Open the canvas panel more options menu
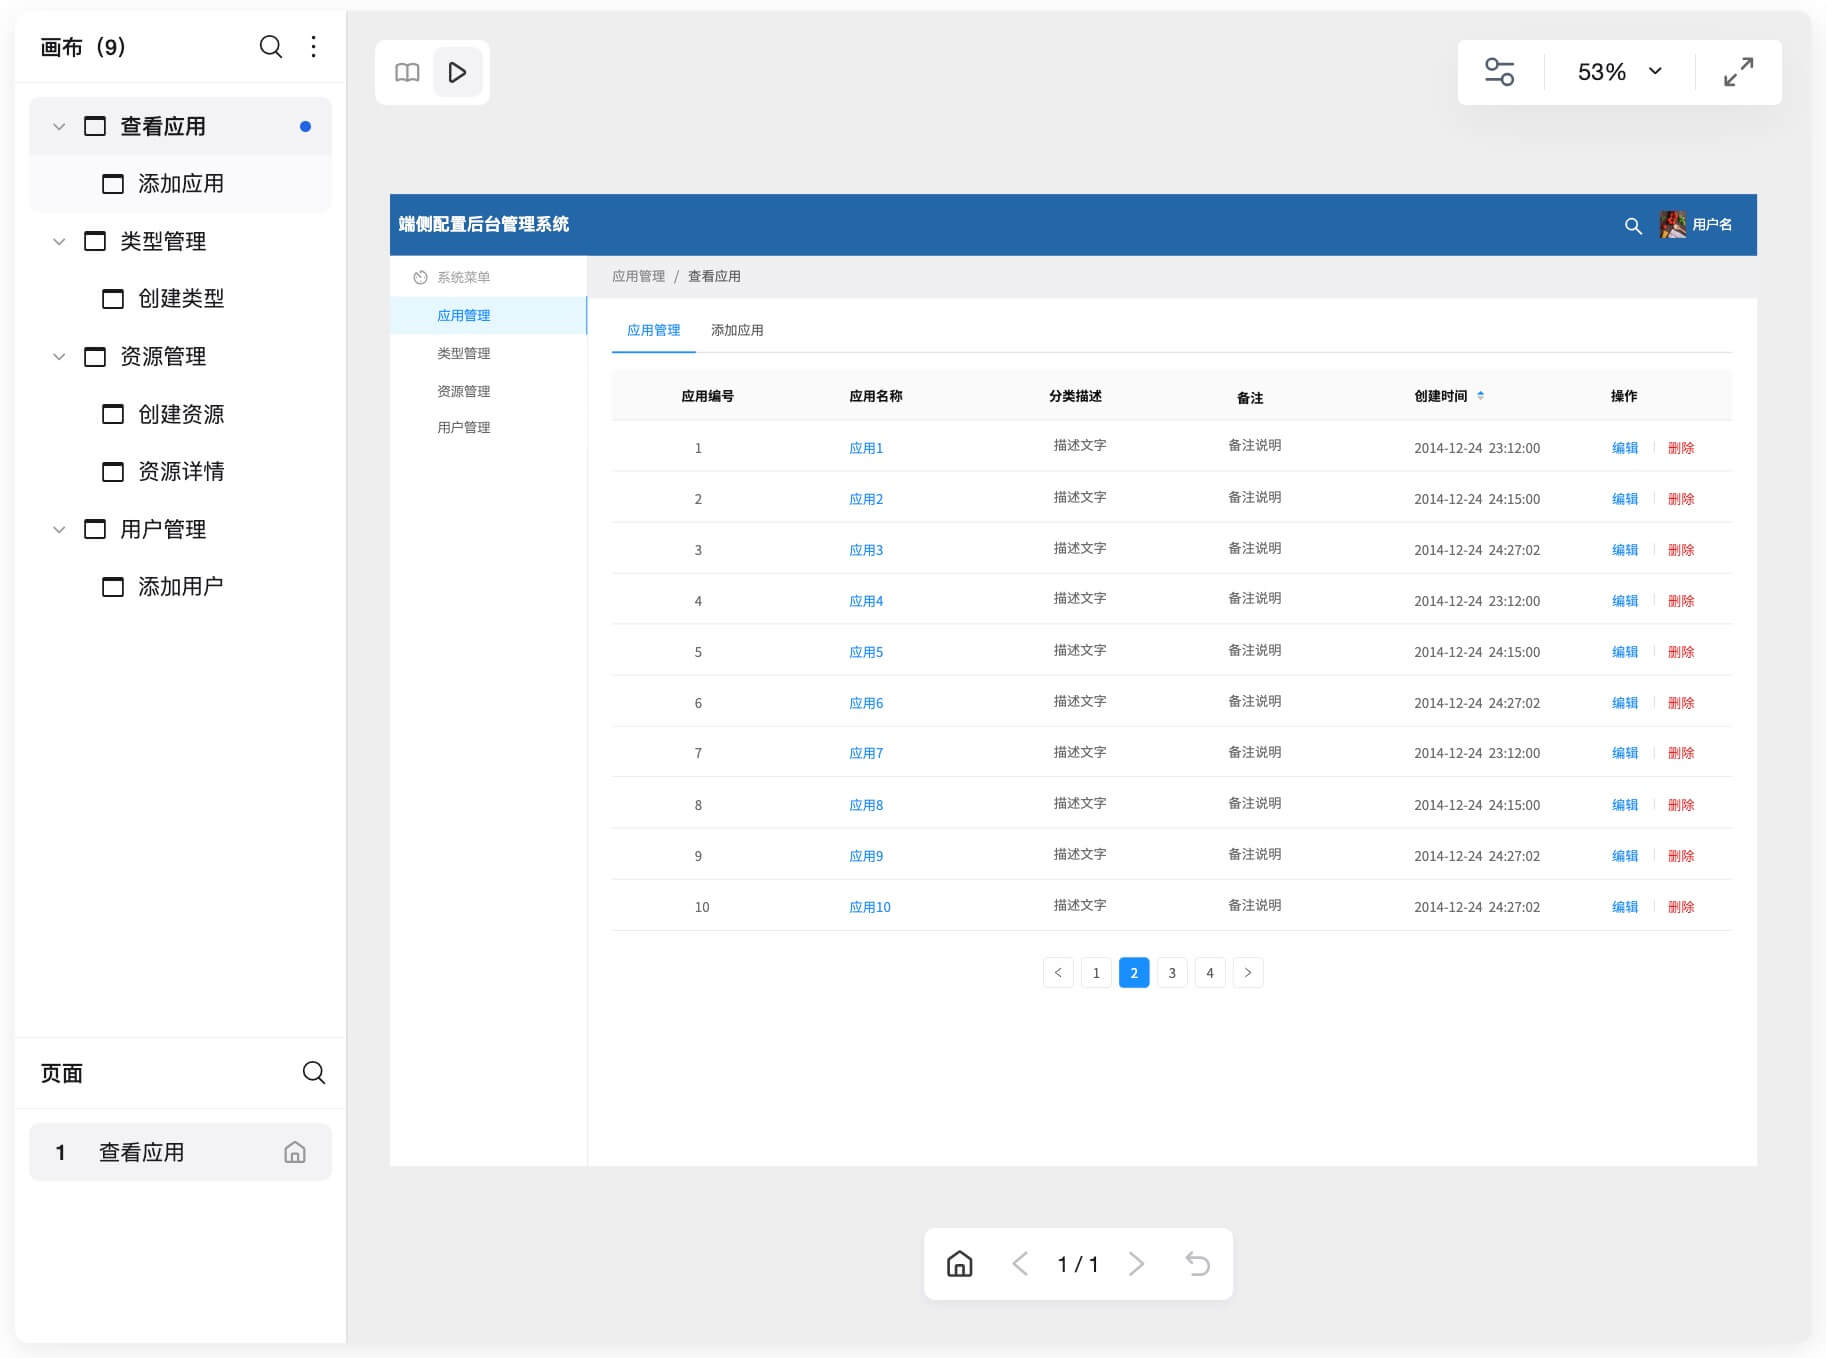This screenshot has height=1358, width=1826. (x=314, y=47)
